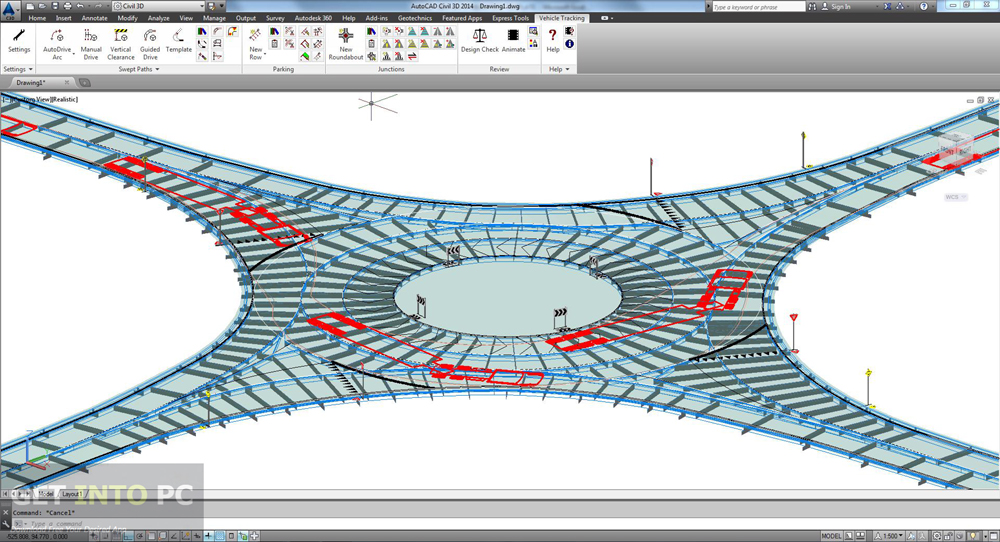Click the keyword search input field
The width and height of the screenshot is (1000, 542).
coord(758,6)
